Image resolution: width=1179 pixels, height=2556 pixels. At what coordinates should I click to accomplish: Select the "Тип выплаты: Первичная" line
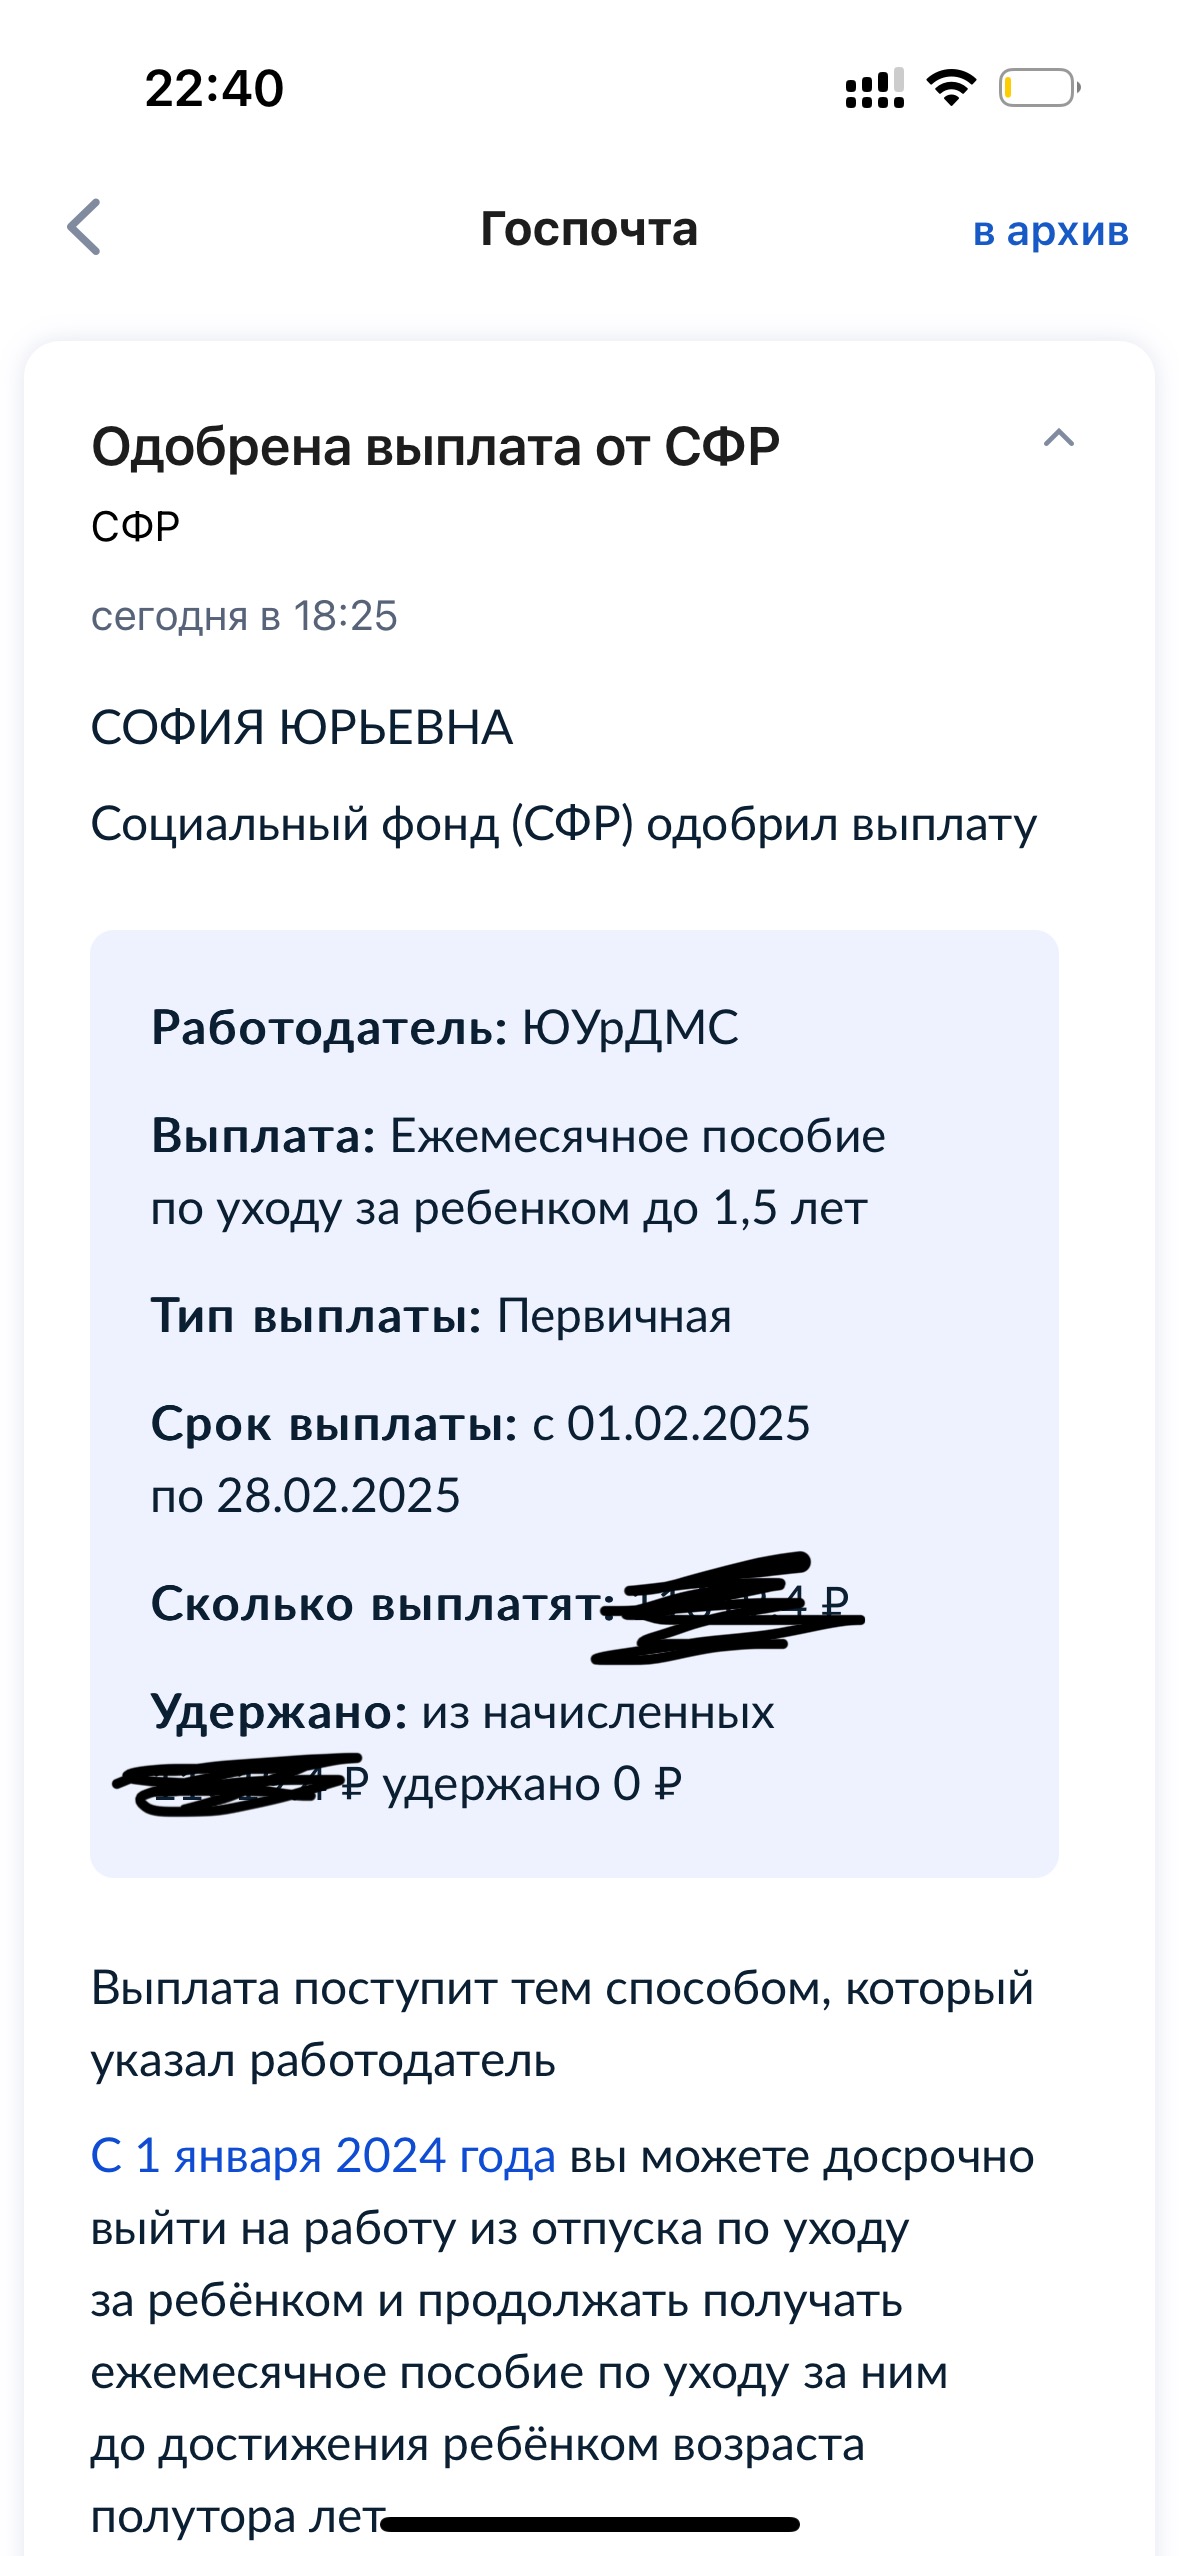coord(440,1318)
